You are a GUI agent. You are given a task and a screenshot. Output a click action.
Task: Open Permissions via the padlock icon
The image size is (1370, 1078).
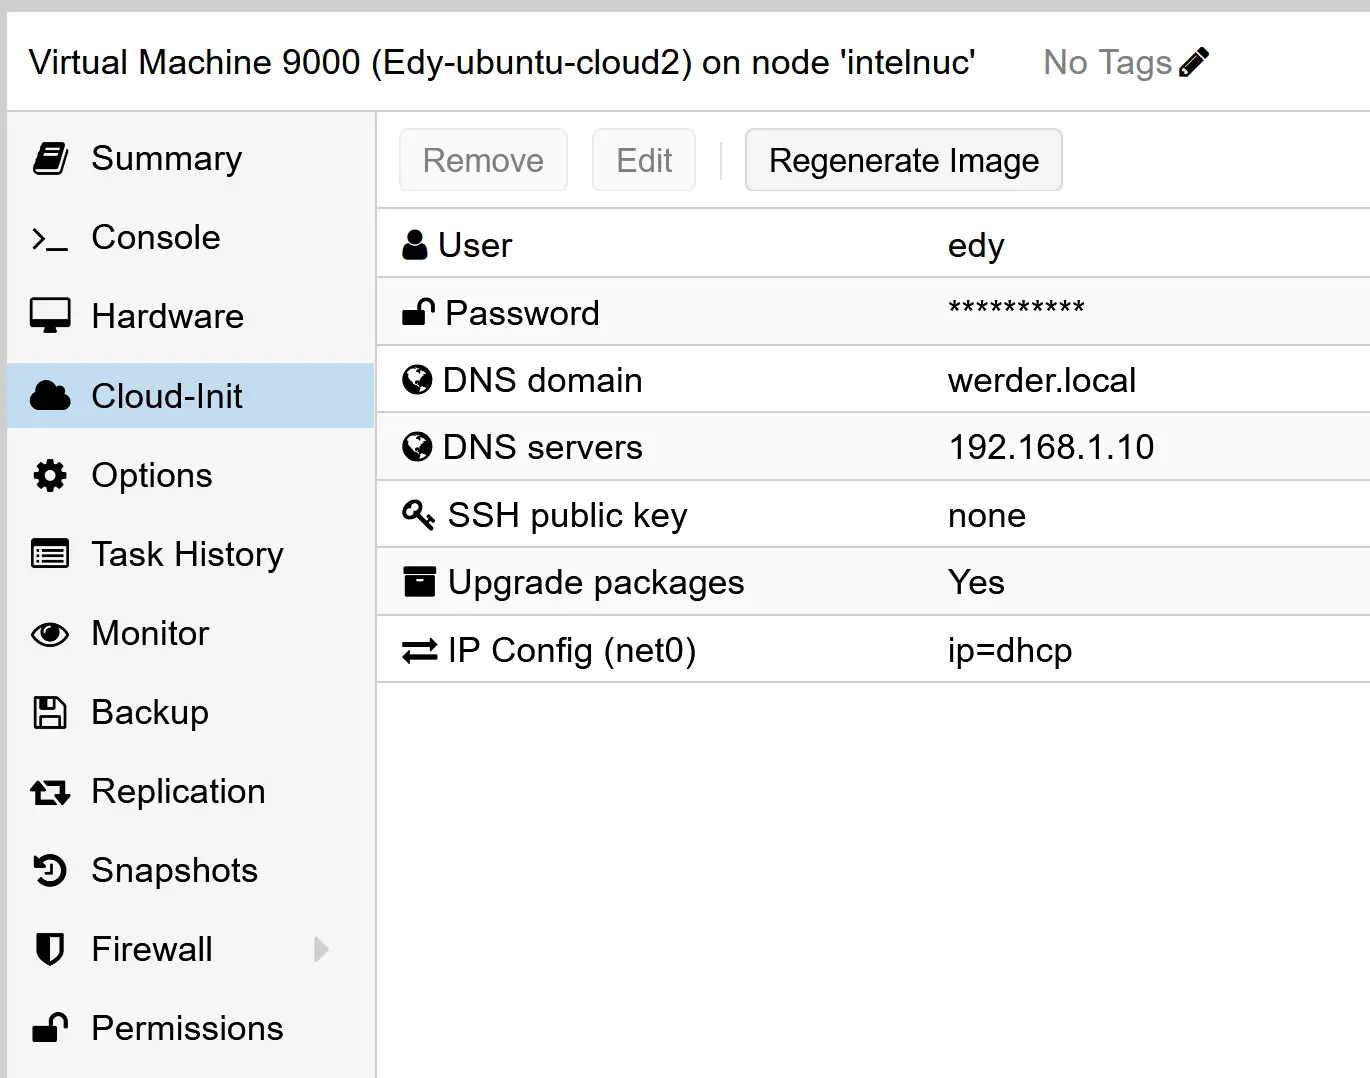click(48, 1027)
